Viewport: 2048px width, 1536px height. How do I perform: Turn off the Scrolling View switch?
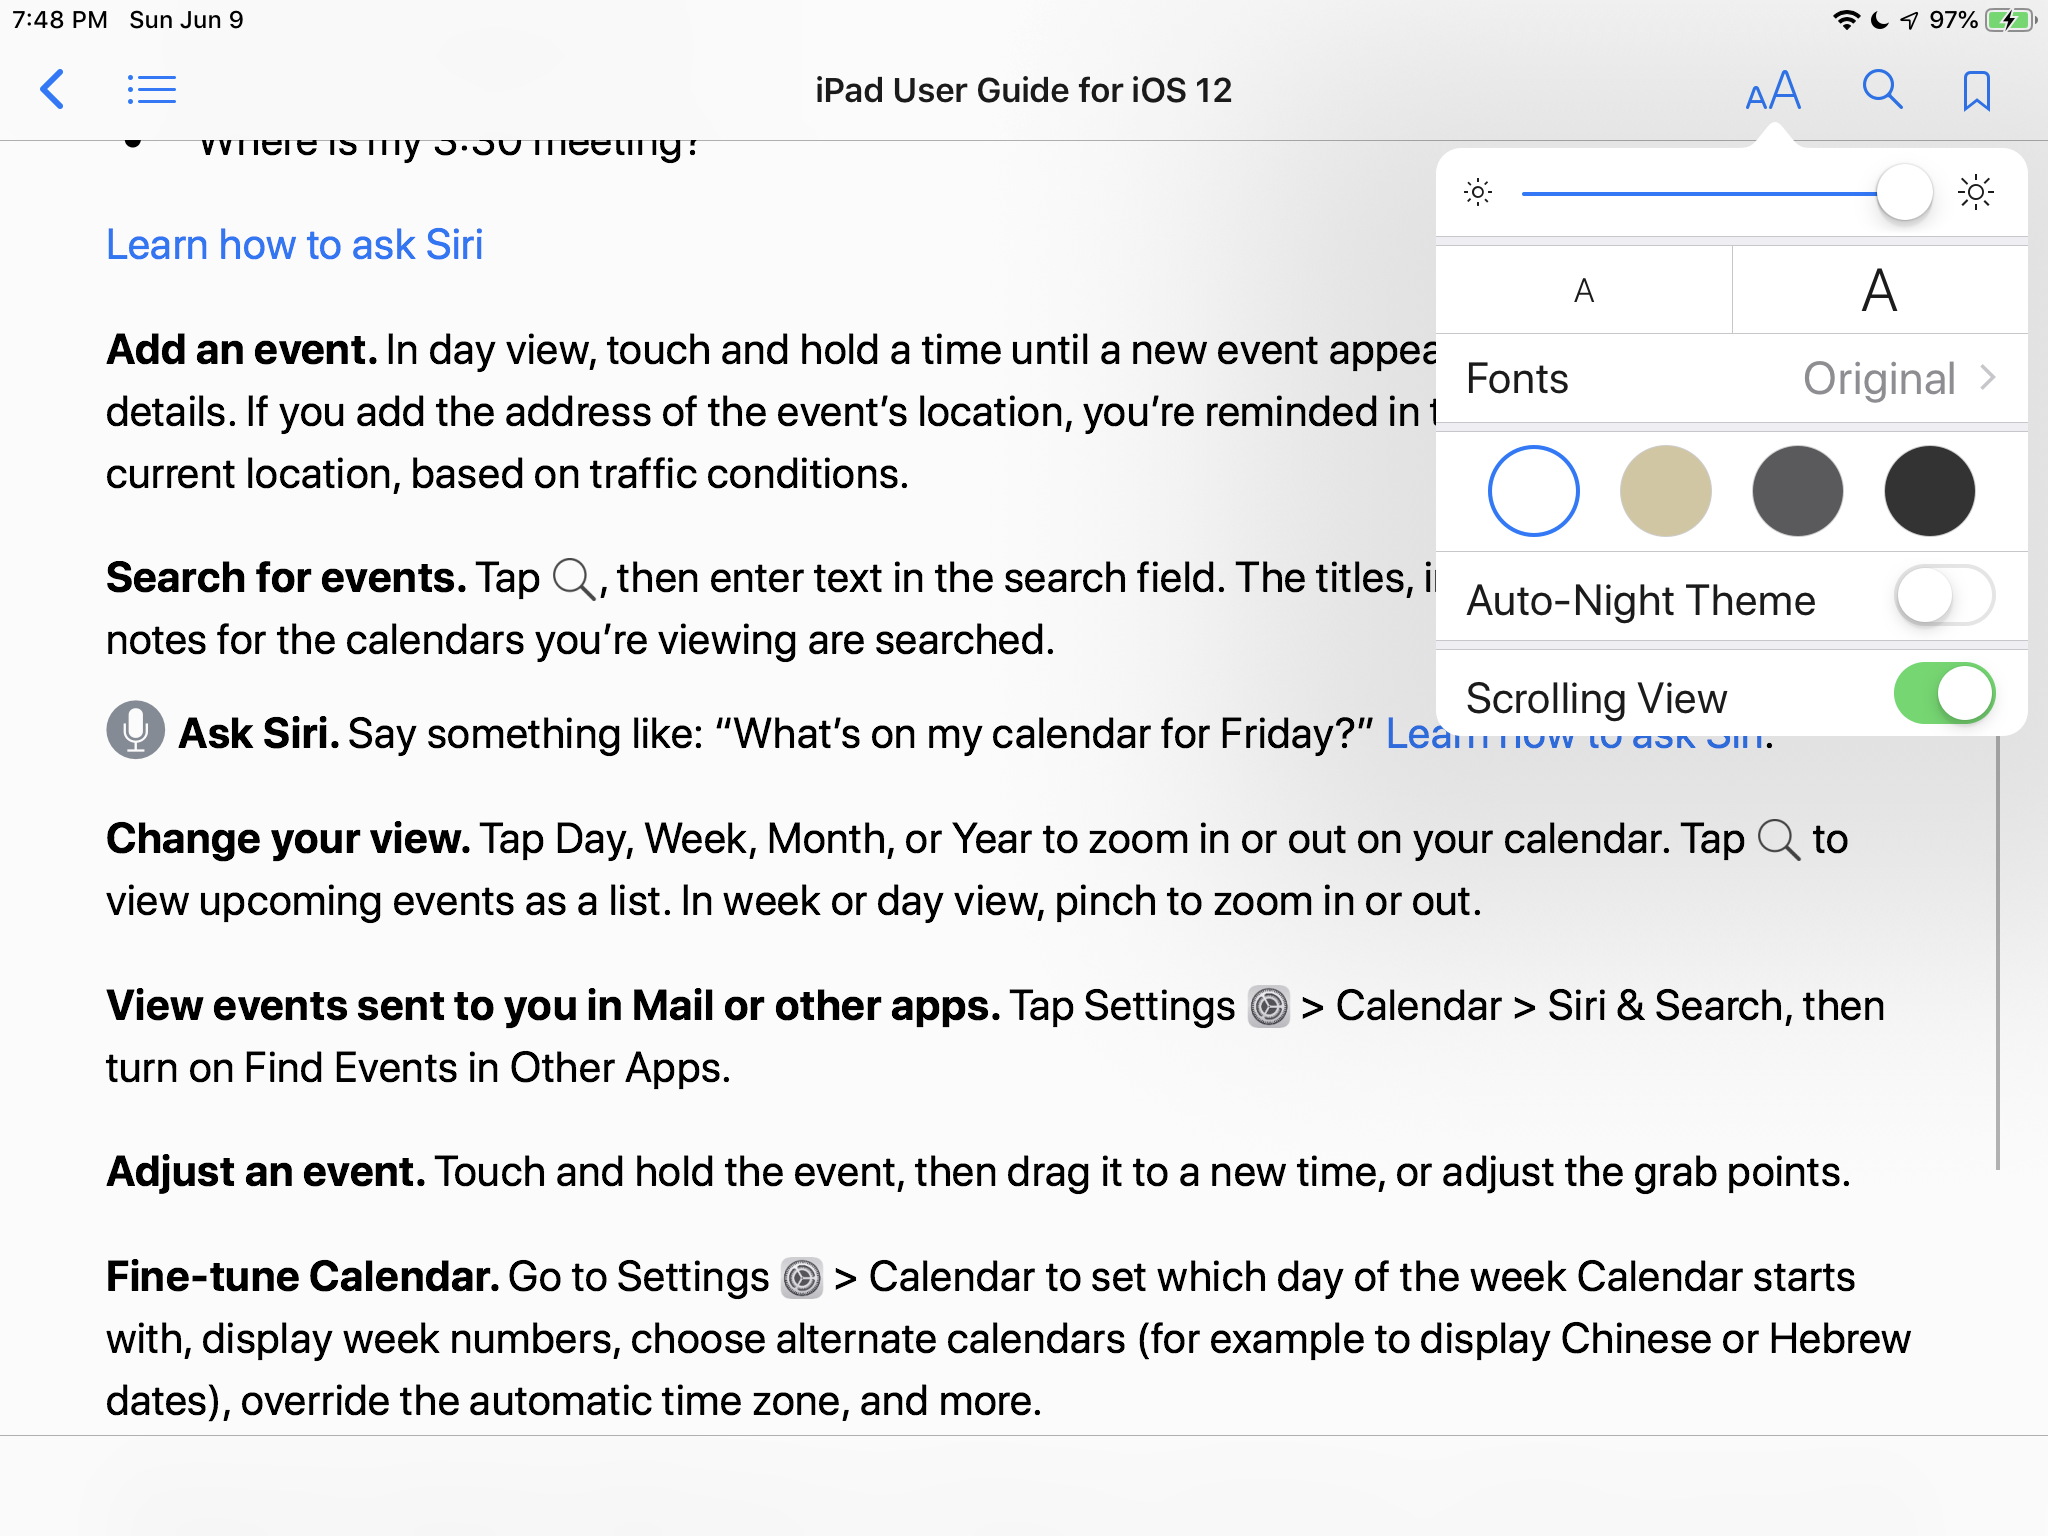tap(1943, 694)
